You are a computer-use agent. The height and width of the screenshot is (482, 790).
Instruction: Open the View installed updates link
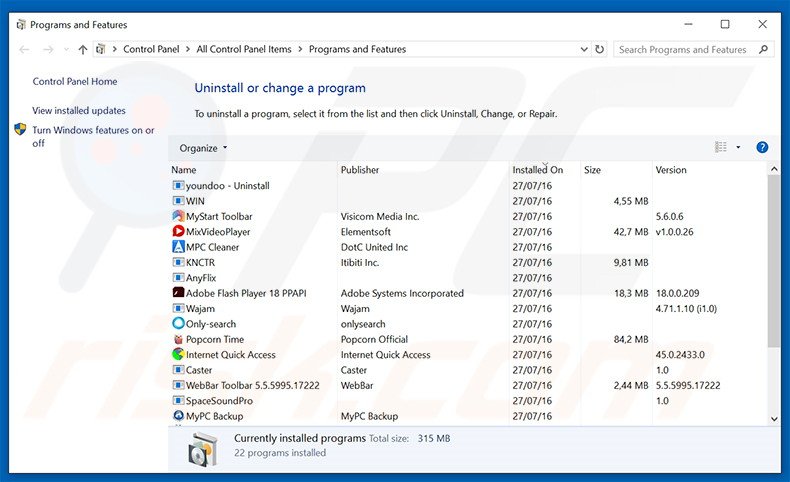pos(79,110)
